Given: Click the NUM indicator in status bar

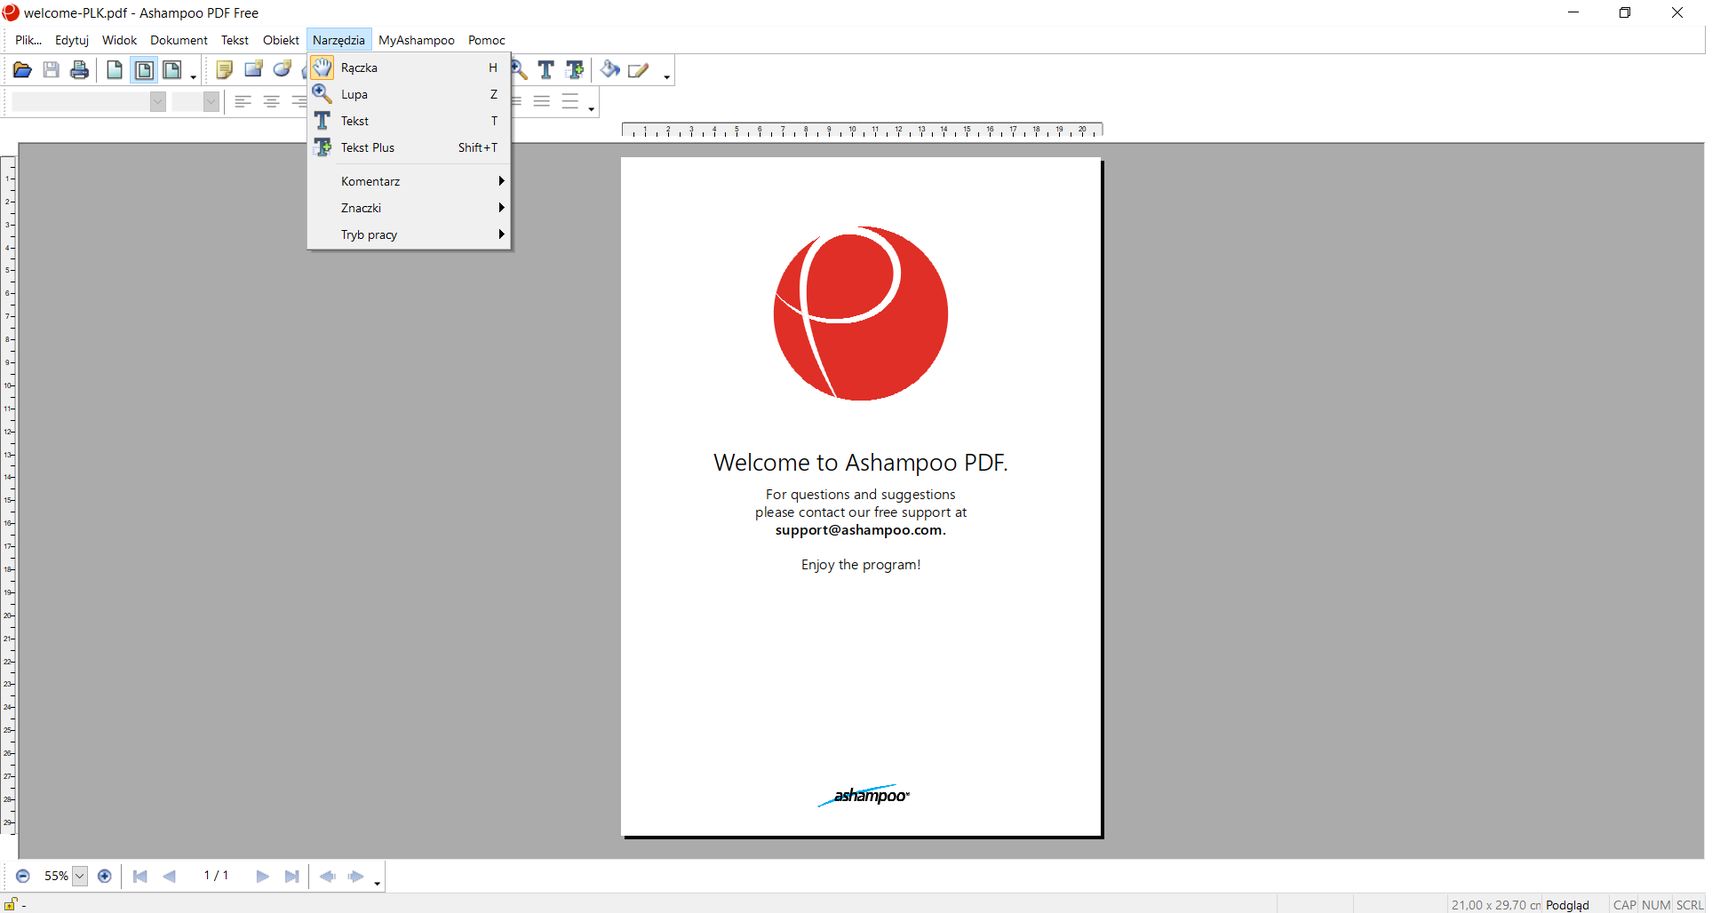Looking at the screenshot, I should pos(1656,905).
